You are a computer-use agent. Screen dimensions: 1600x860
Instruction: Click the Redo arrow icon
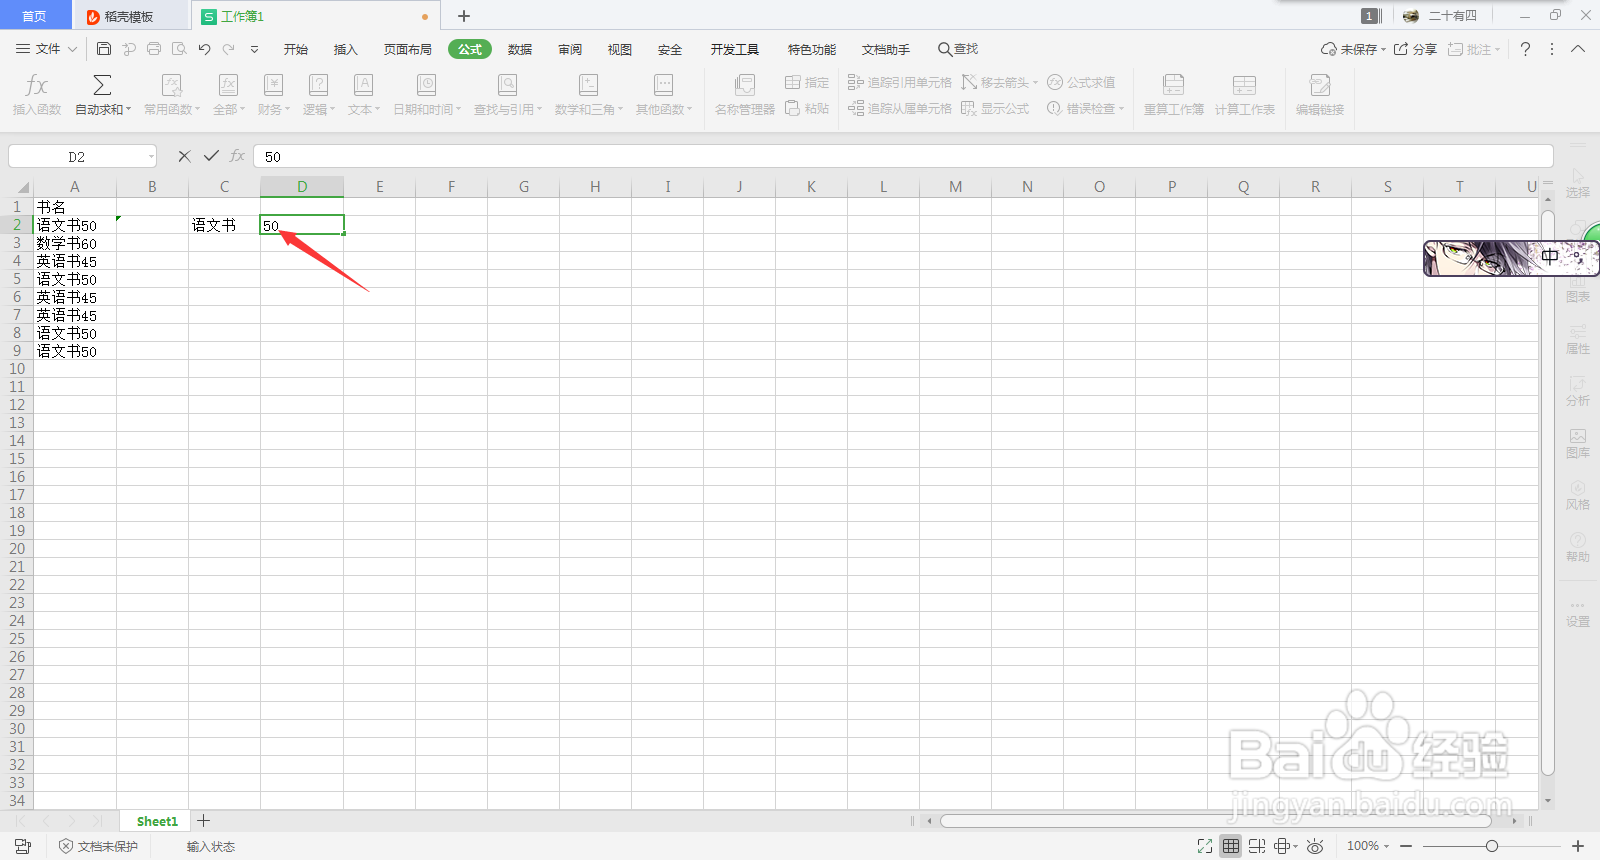point(229,49)
